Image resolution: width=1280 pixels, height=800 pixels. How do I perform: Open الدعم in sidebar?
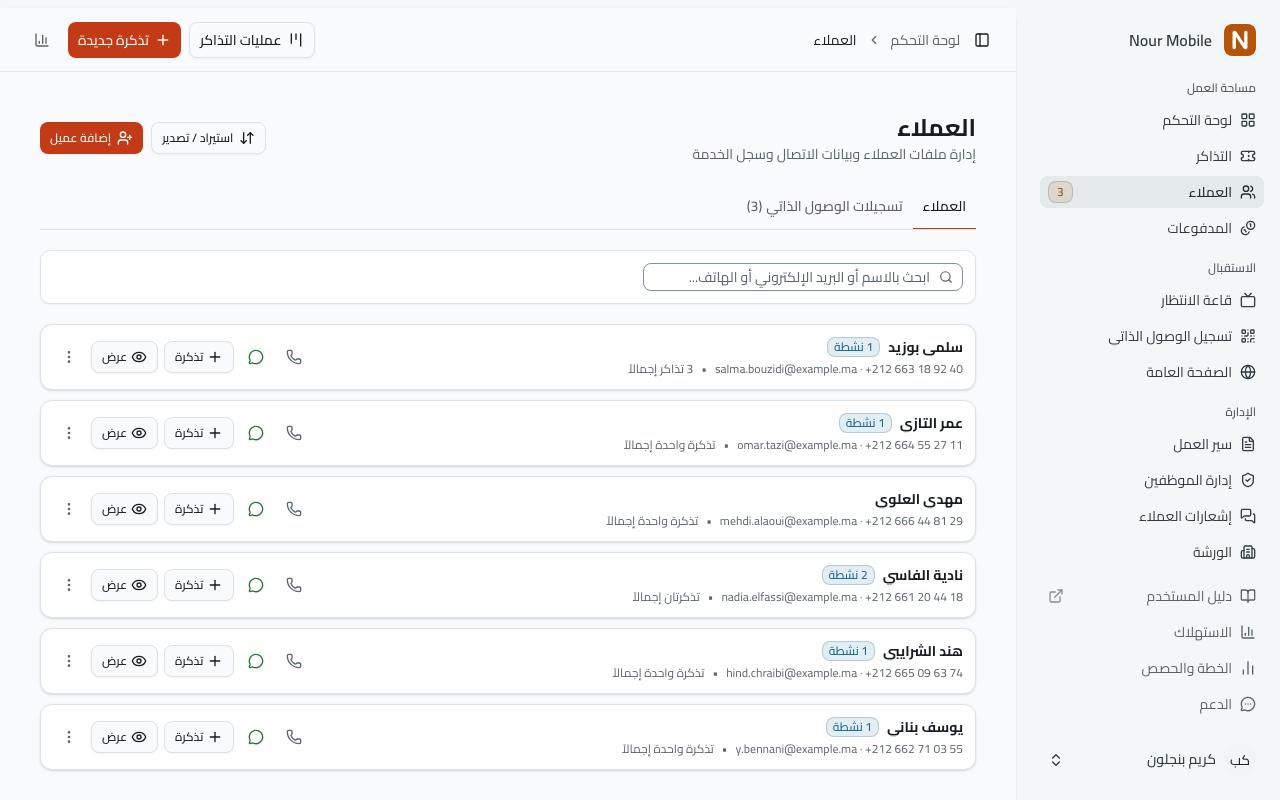1152,704
